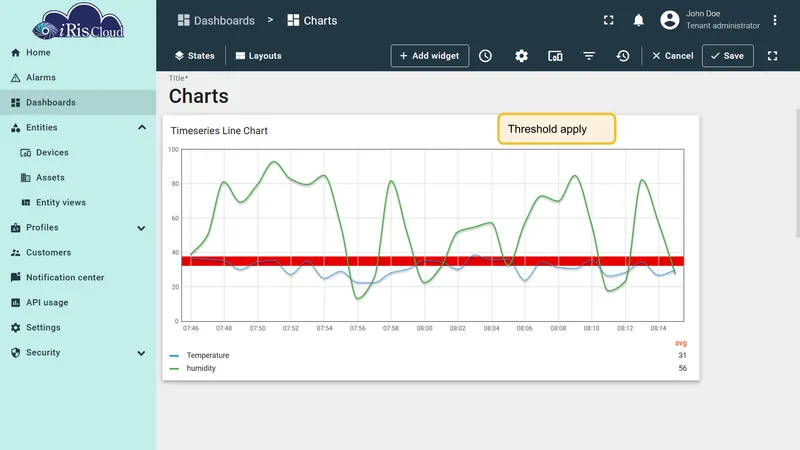Save the dashboard changes
The image size is (800, 450).
pyautogui.click(x=728, y=56)
